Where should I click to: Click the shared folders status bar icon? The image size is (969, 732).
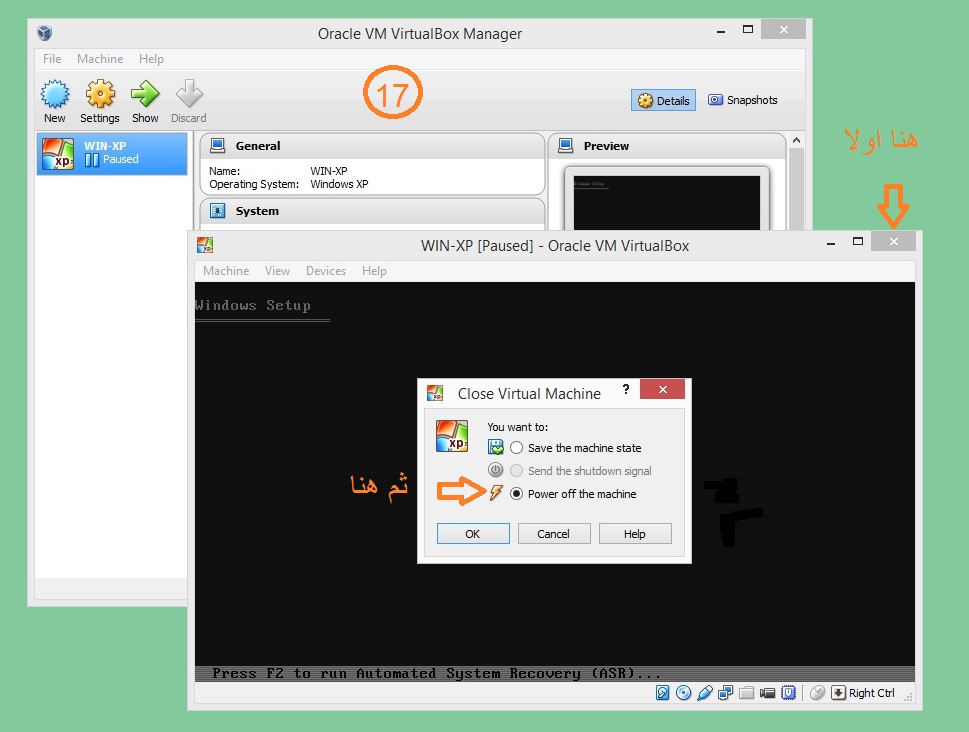(x=747, y=693)
